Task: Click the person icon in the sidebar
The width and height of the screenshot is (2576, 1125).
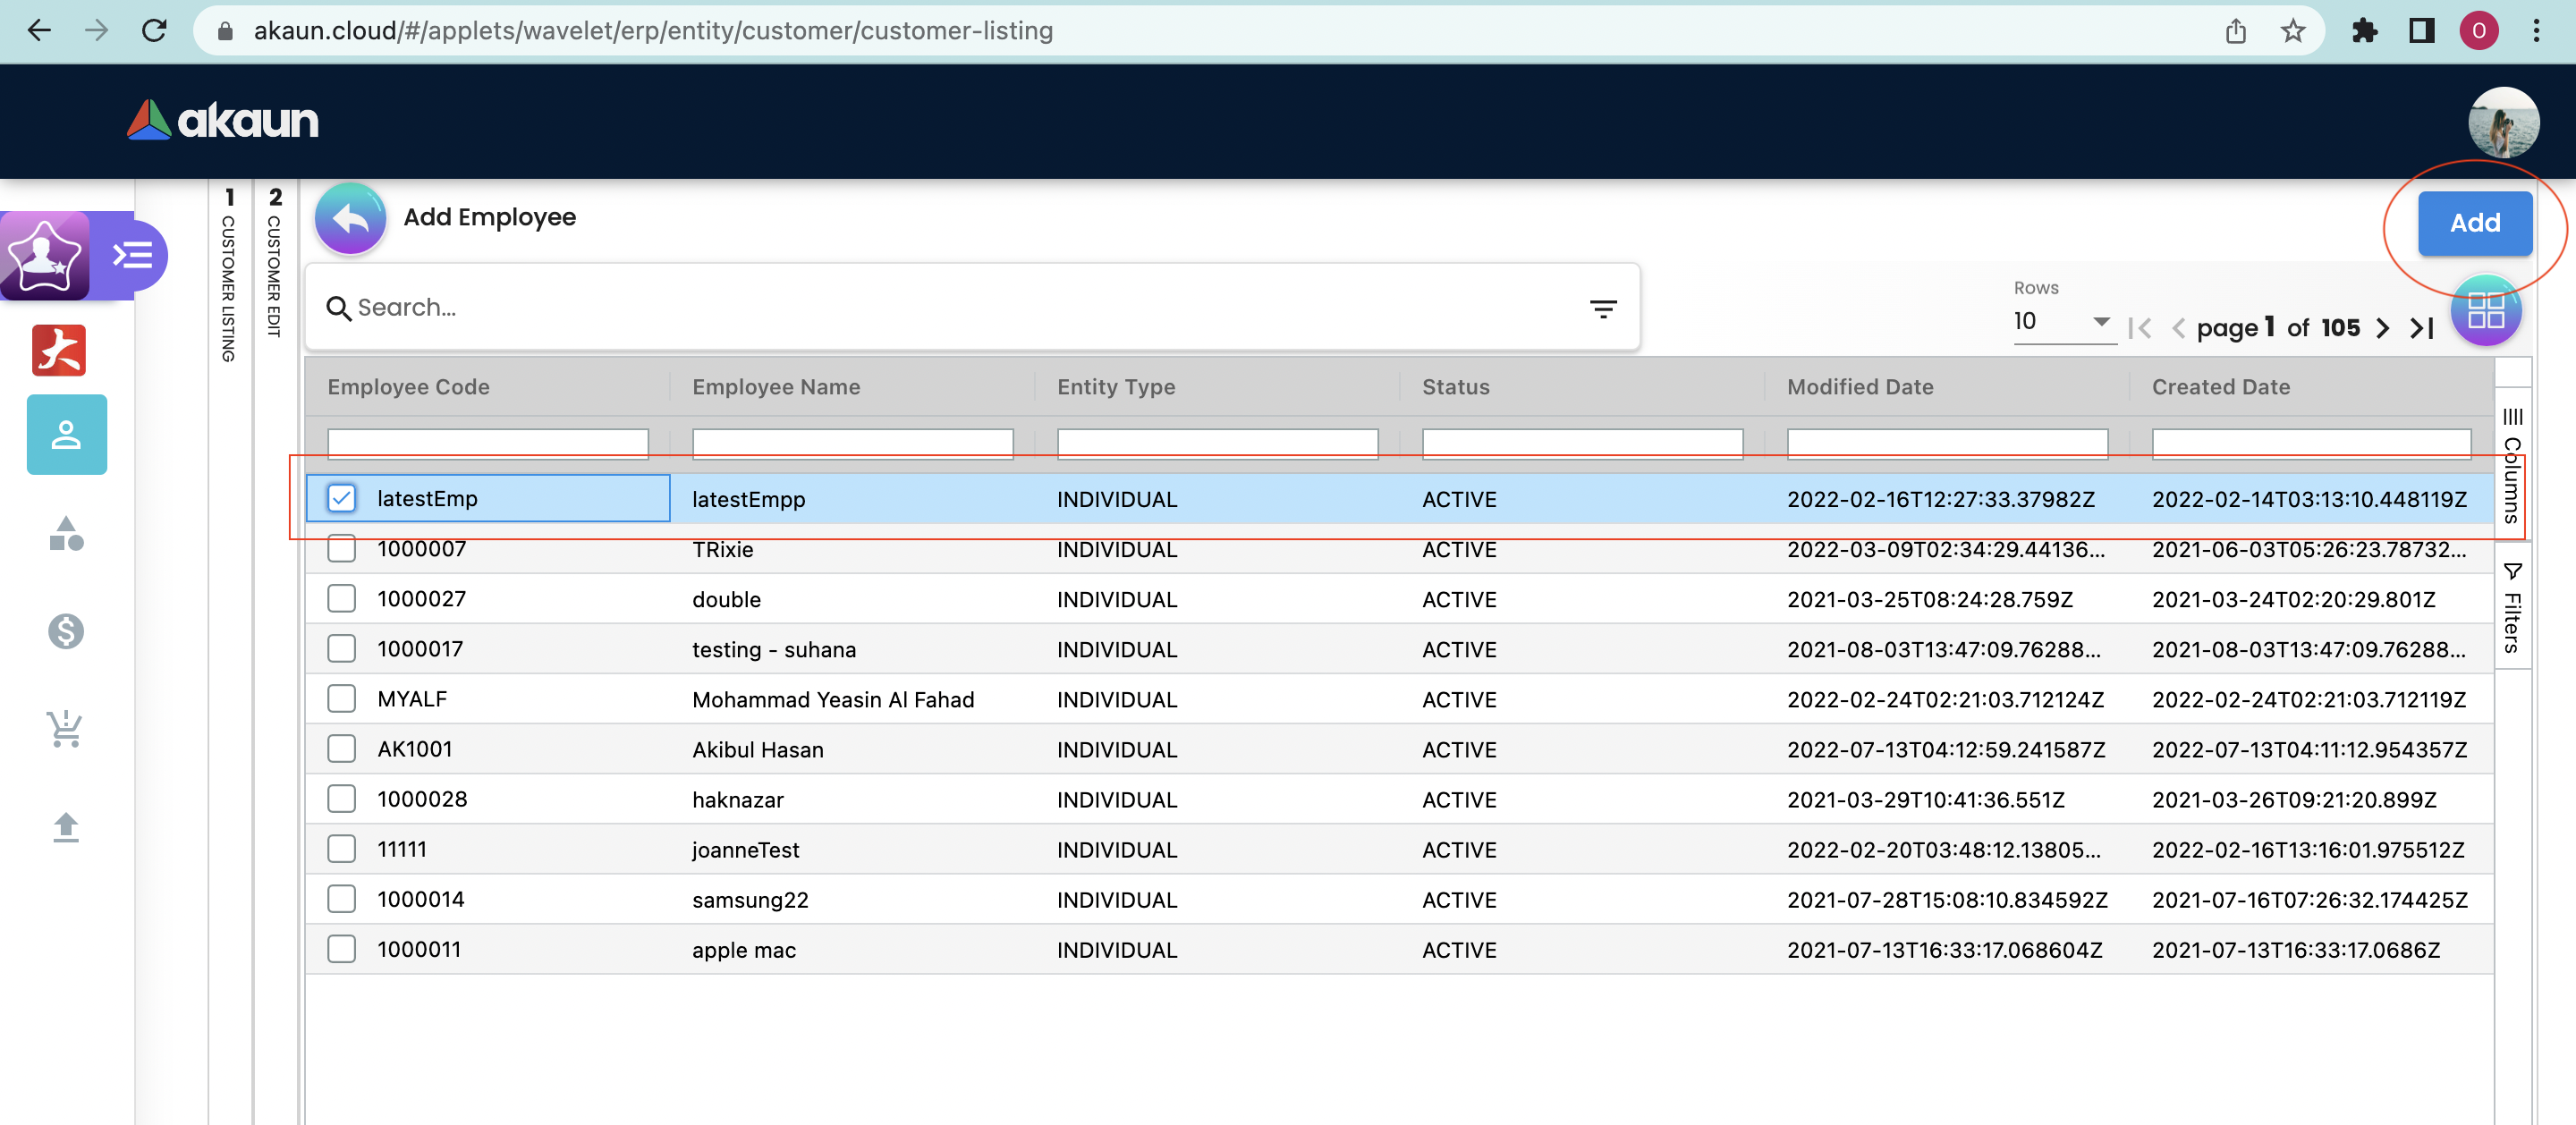Action: click(x=66, y=435)
